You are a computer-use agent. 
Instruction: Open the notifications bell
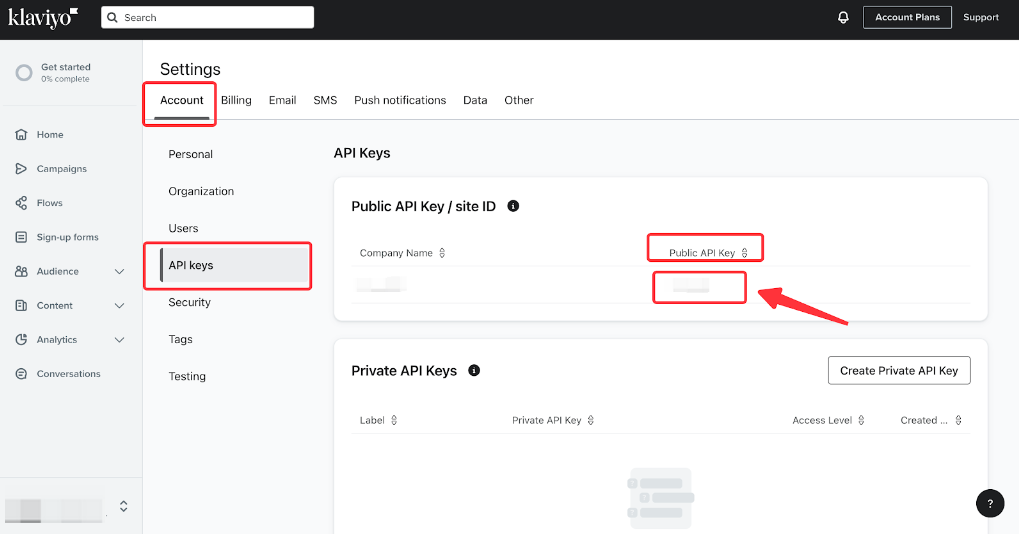[x=843, y=18]
